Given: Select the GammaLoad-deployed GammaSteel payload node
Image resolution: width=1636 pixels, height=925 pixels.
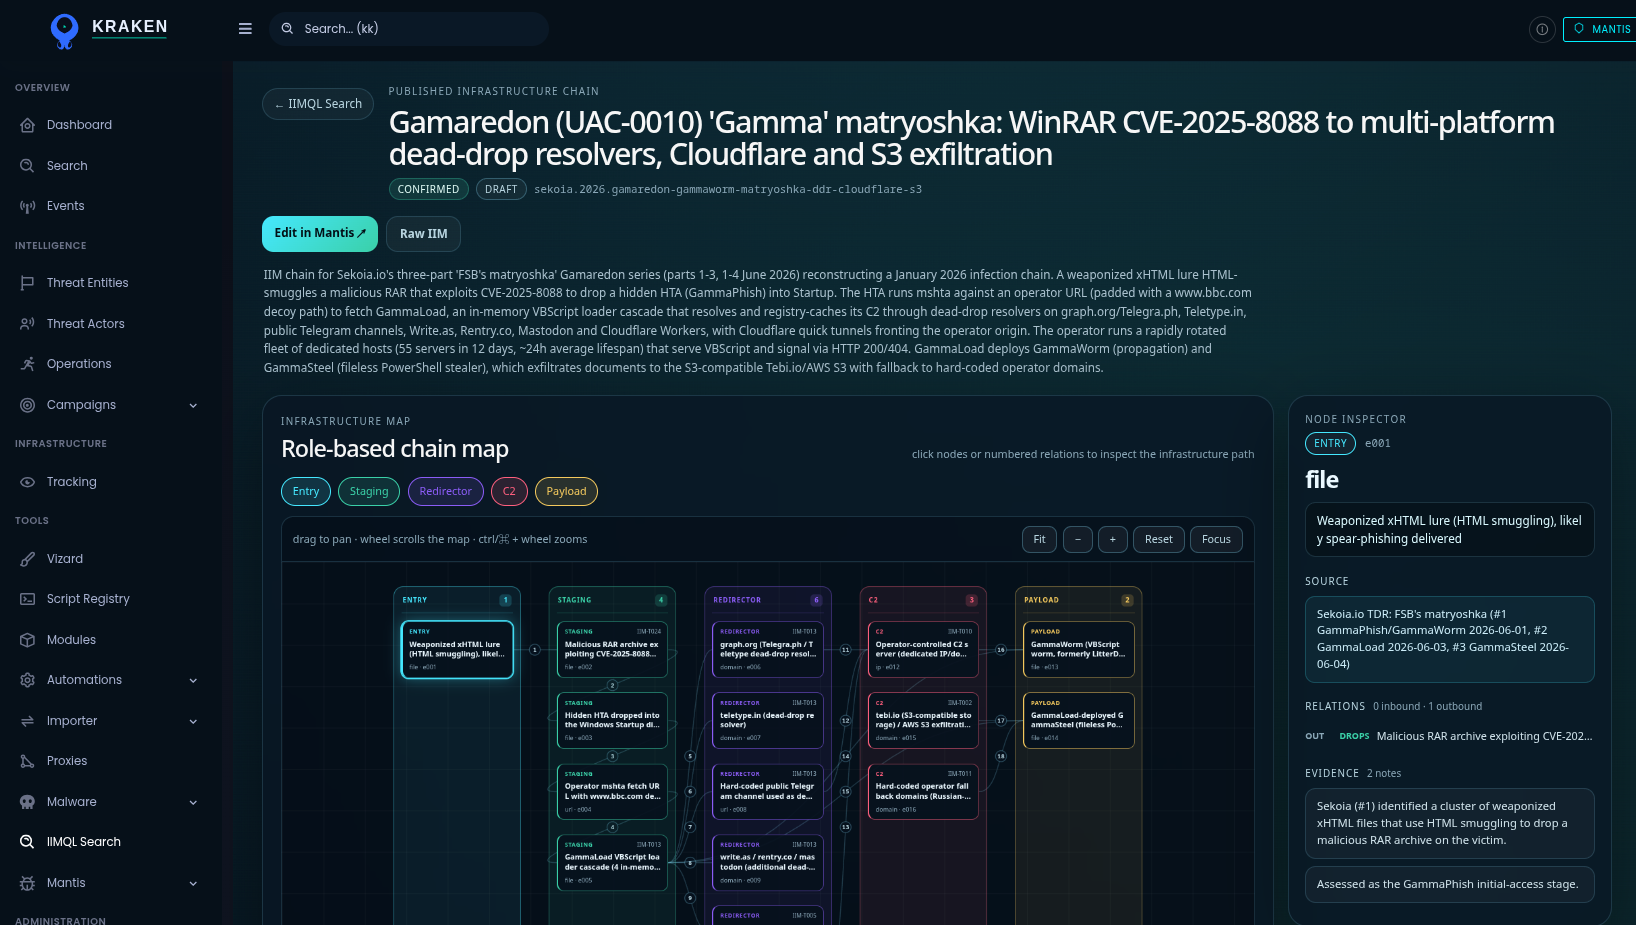Looking at the screenshot, I should coord(1079,721).
